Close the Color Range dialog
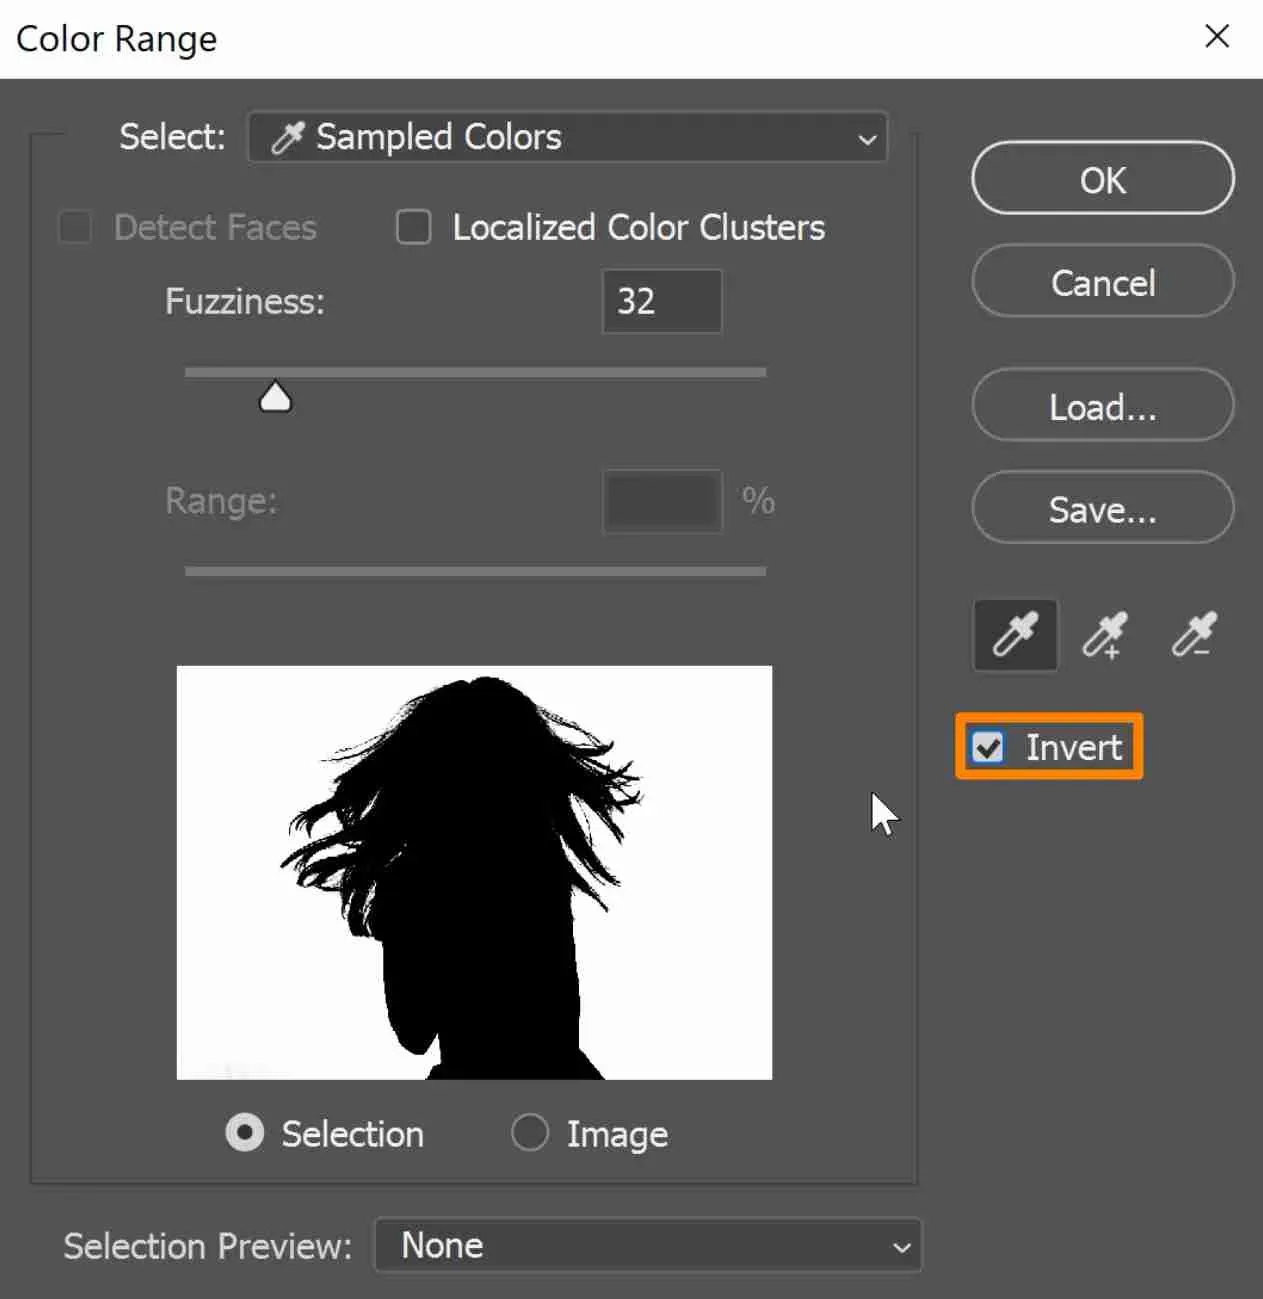This screenshot has width=1263, height=1299. coord(1217,37)
